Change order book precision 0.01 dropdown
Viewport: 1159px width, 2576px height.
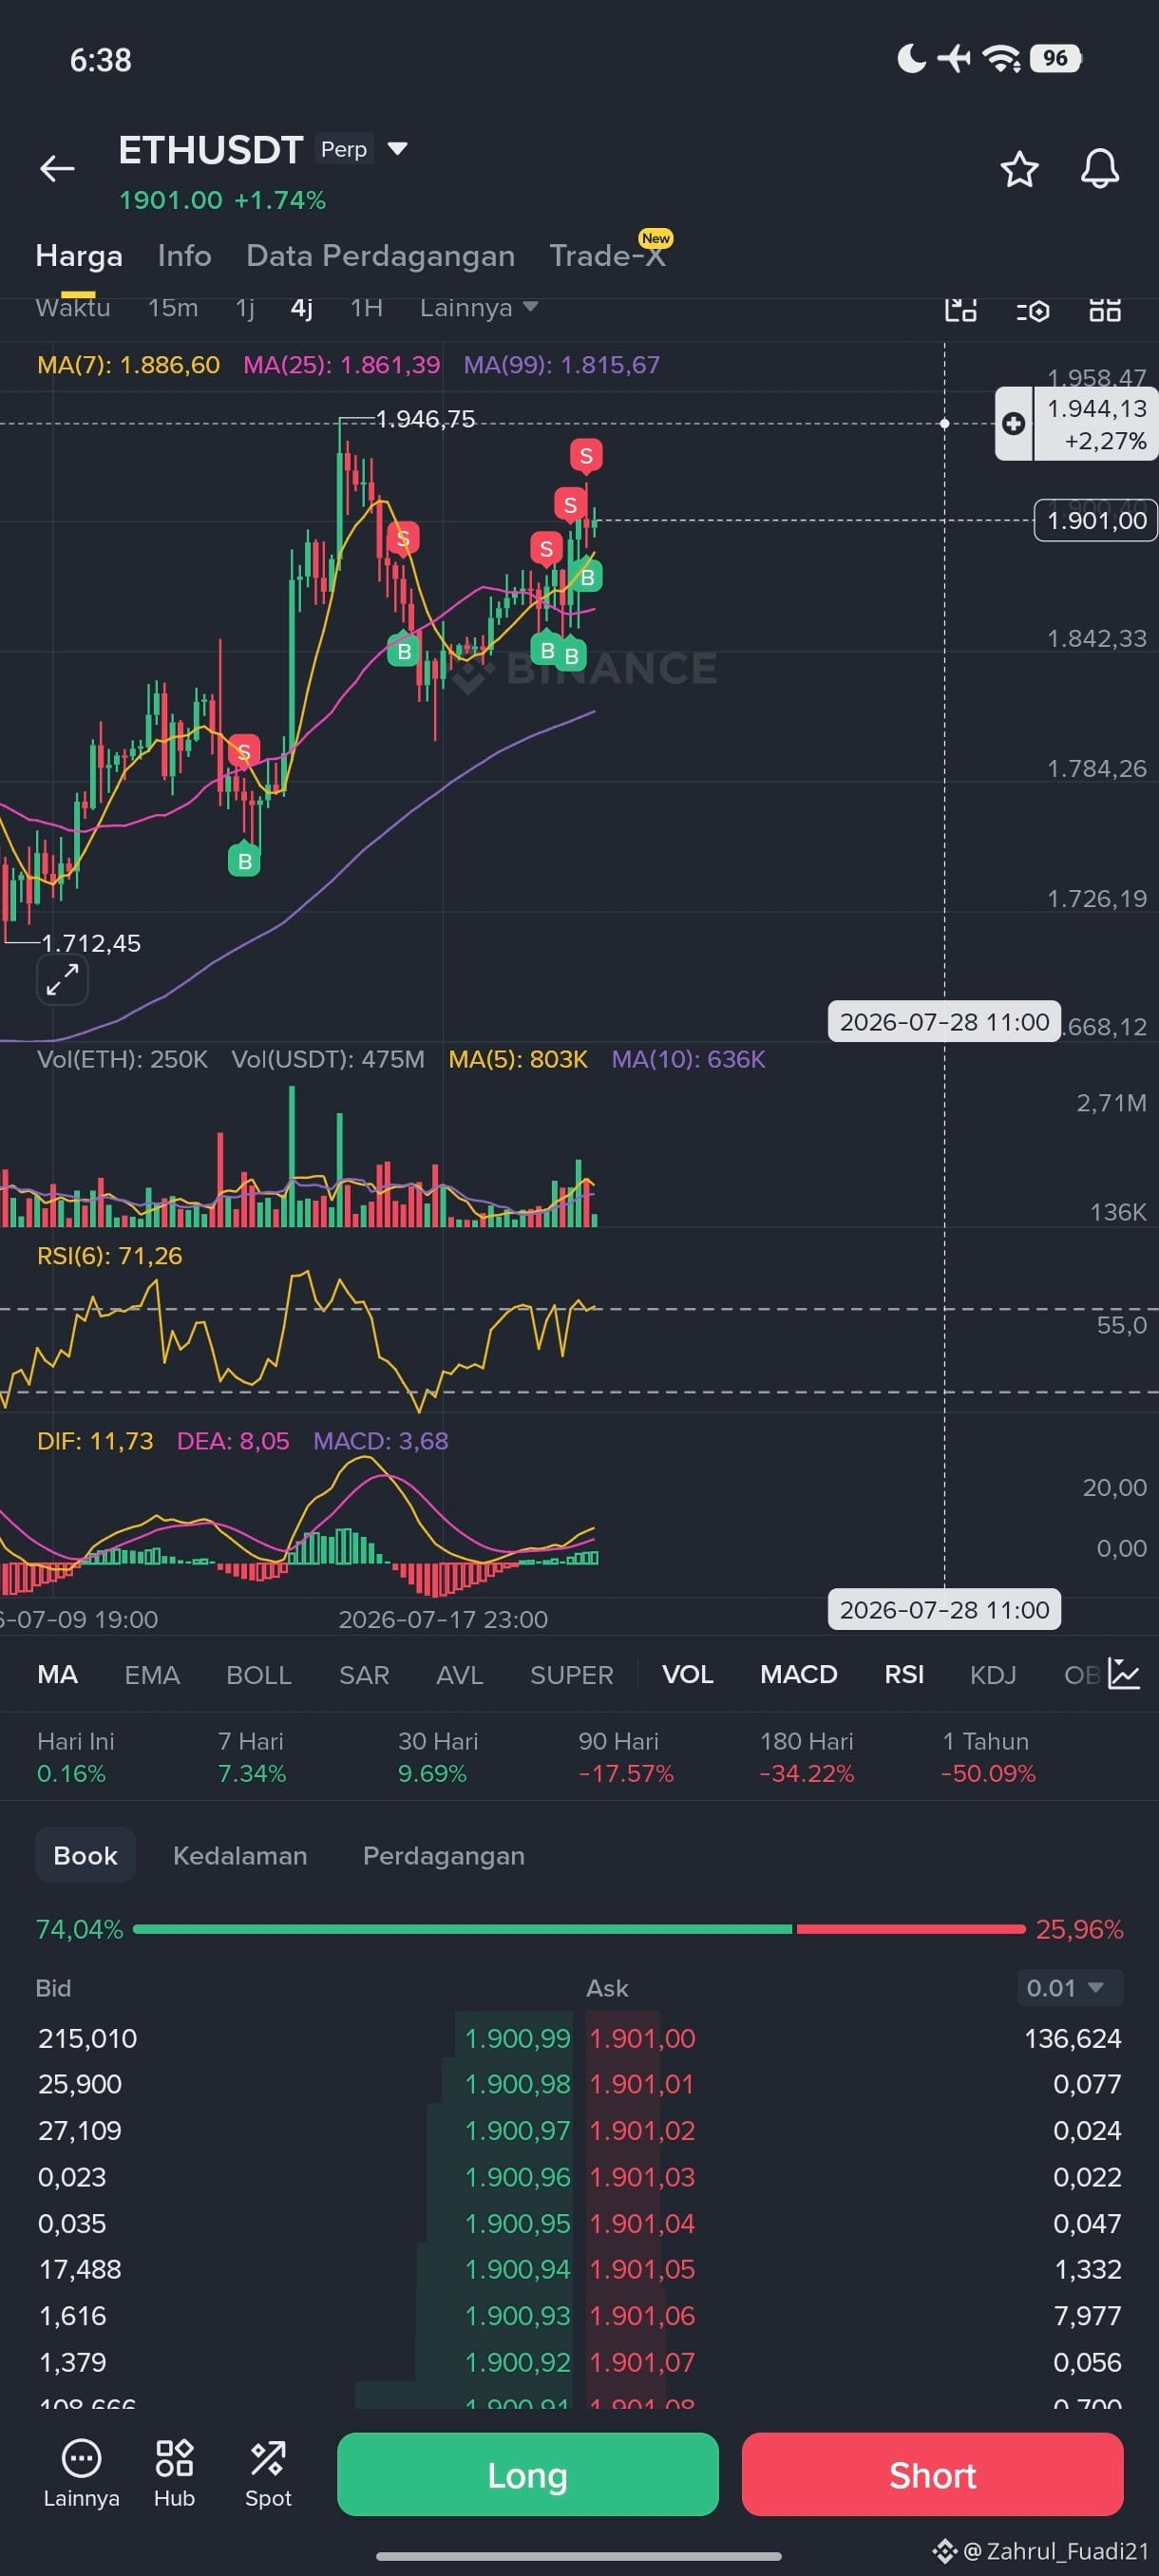pyautogui.click(x=1069, y=1988)
